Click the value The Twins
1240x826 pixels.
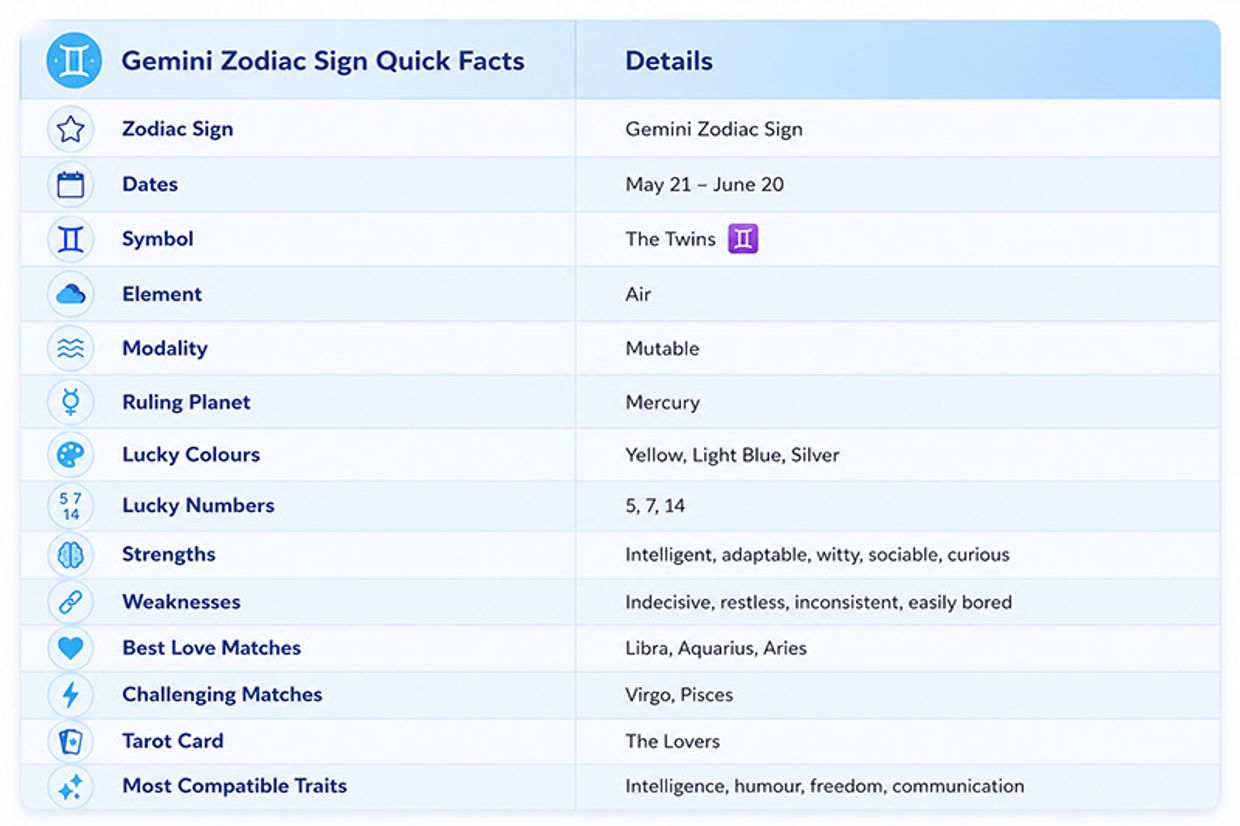pyautogui.click(x=670, y=239)
